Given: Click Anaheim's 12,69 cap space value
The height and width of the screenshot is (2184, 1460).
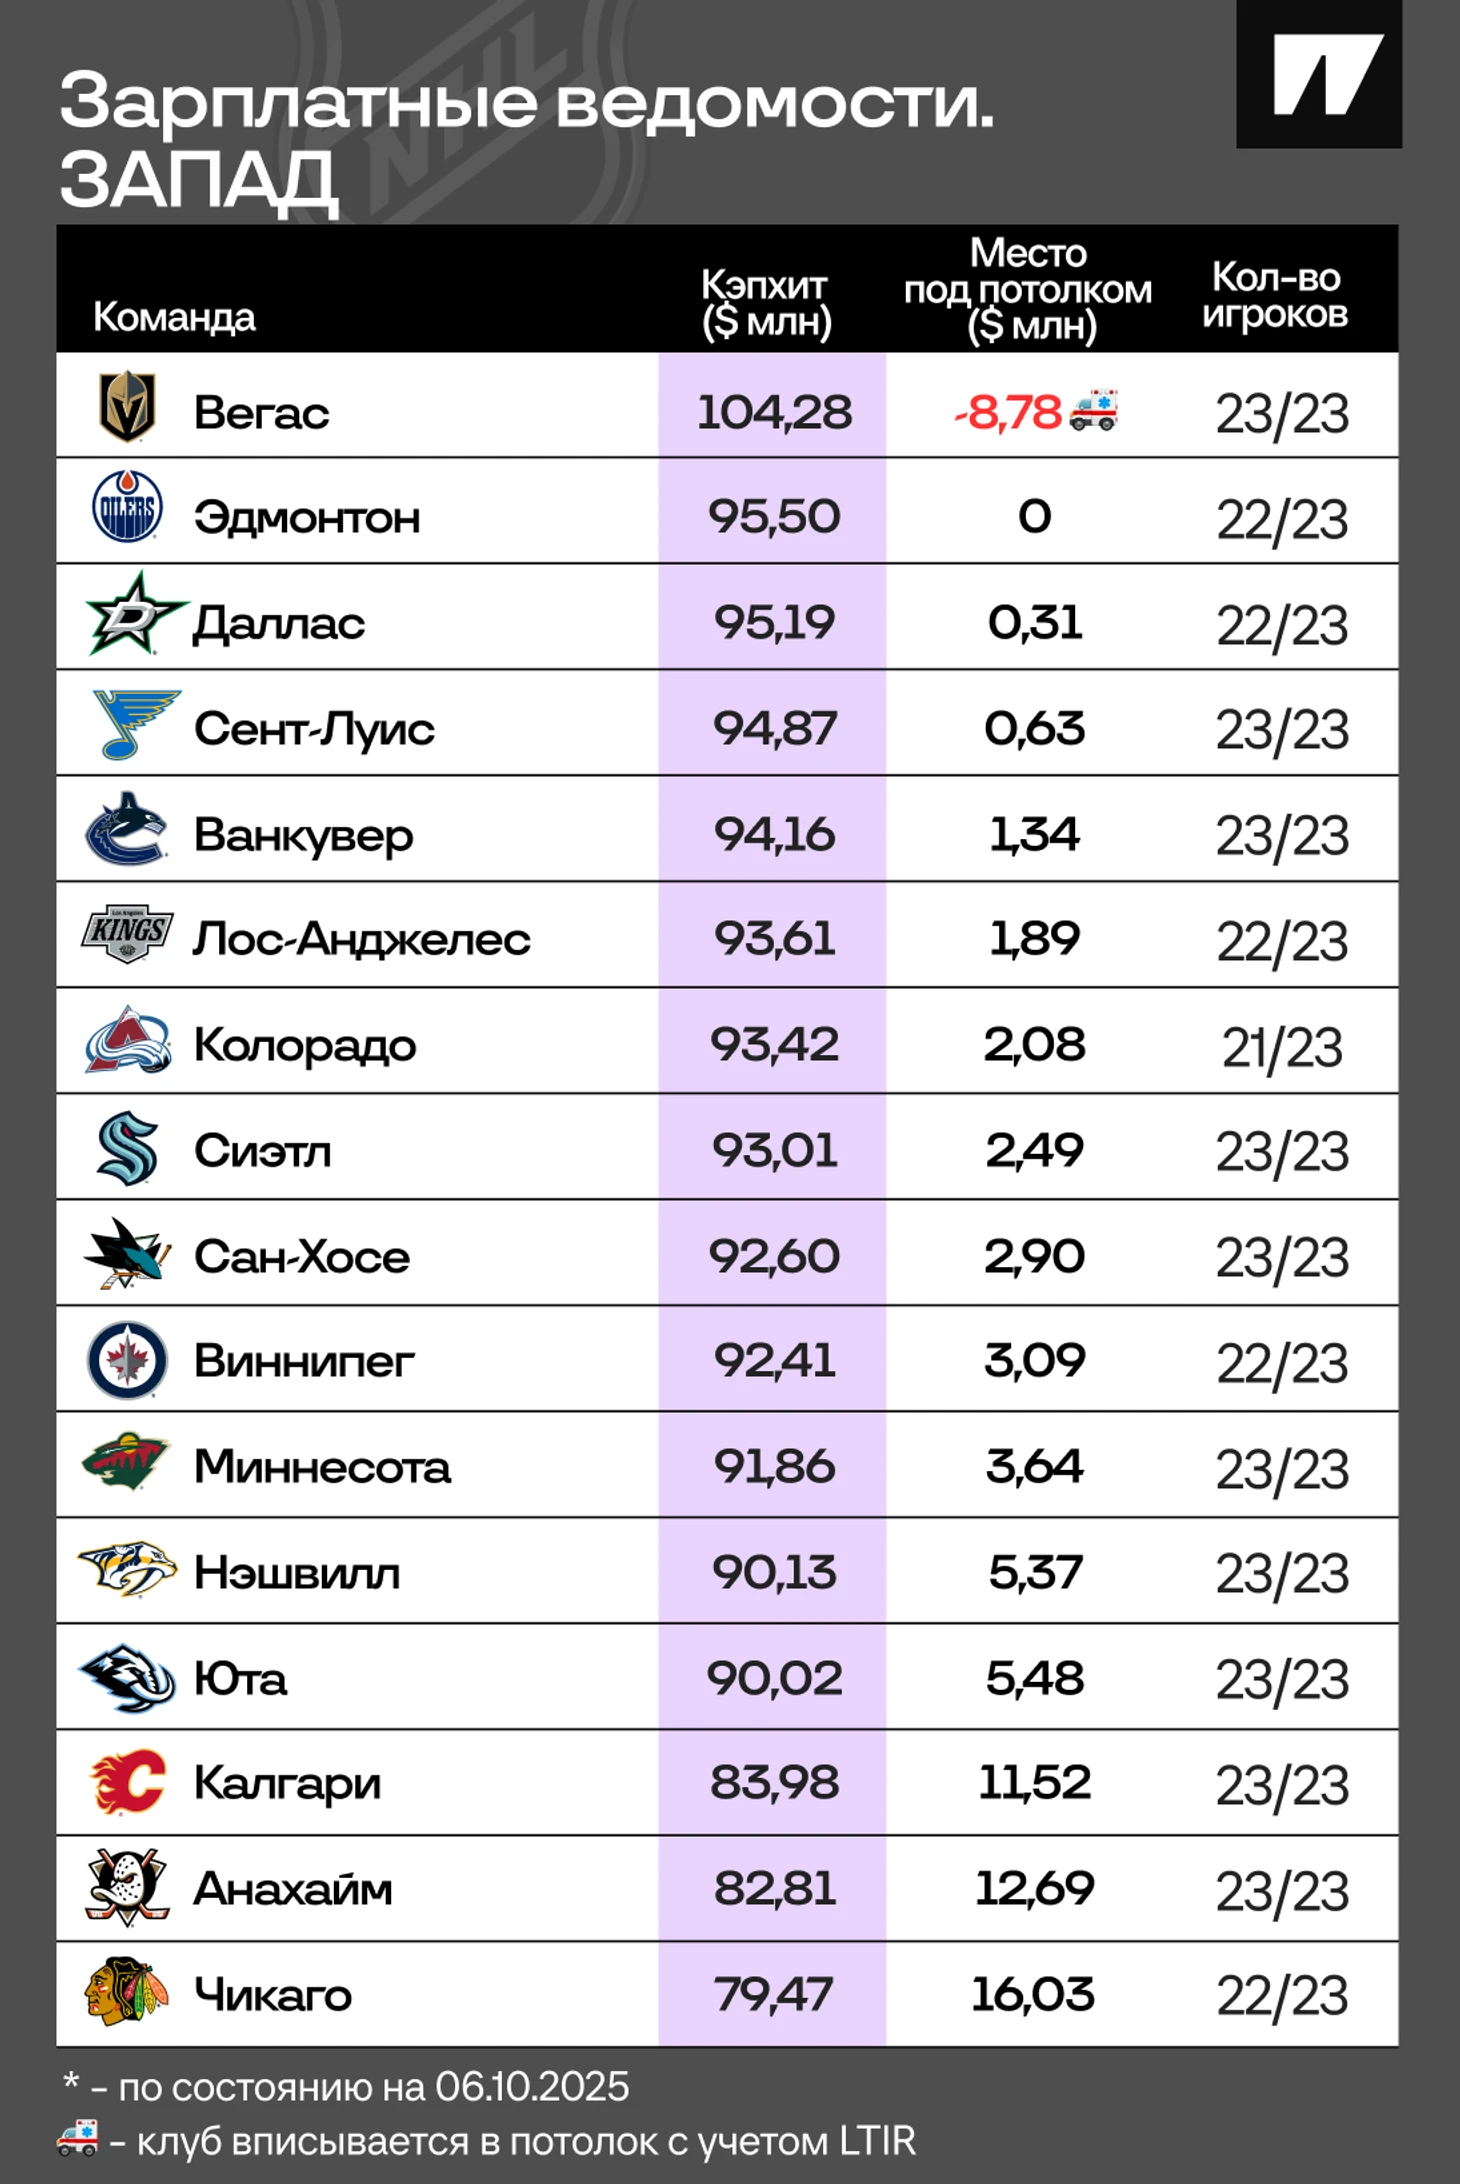Looking at the screenshot, I should click(1035, 1889).
